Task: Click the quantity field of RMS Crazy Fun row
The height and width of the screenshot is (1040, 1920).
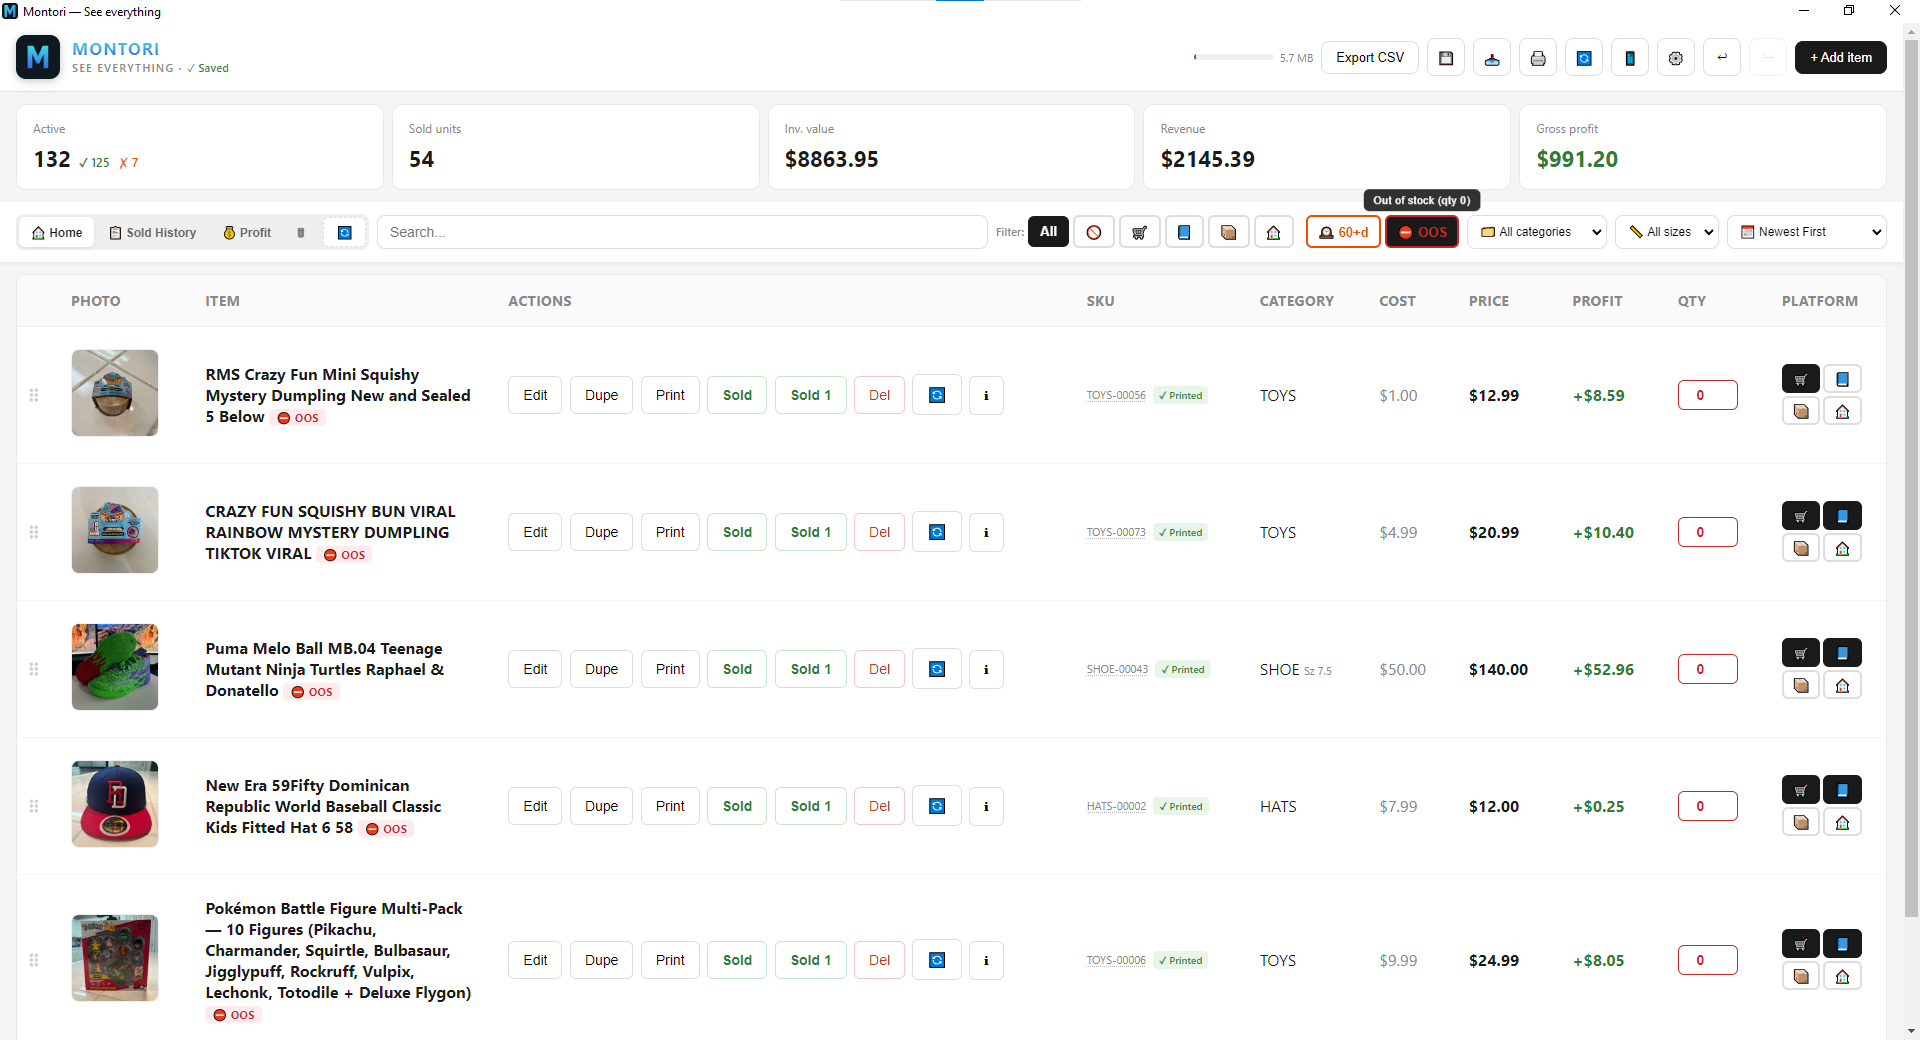Action: point(1707,395)
